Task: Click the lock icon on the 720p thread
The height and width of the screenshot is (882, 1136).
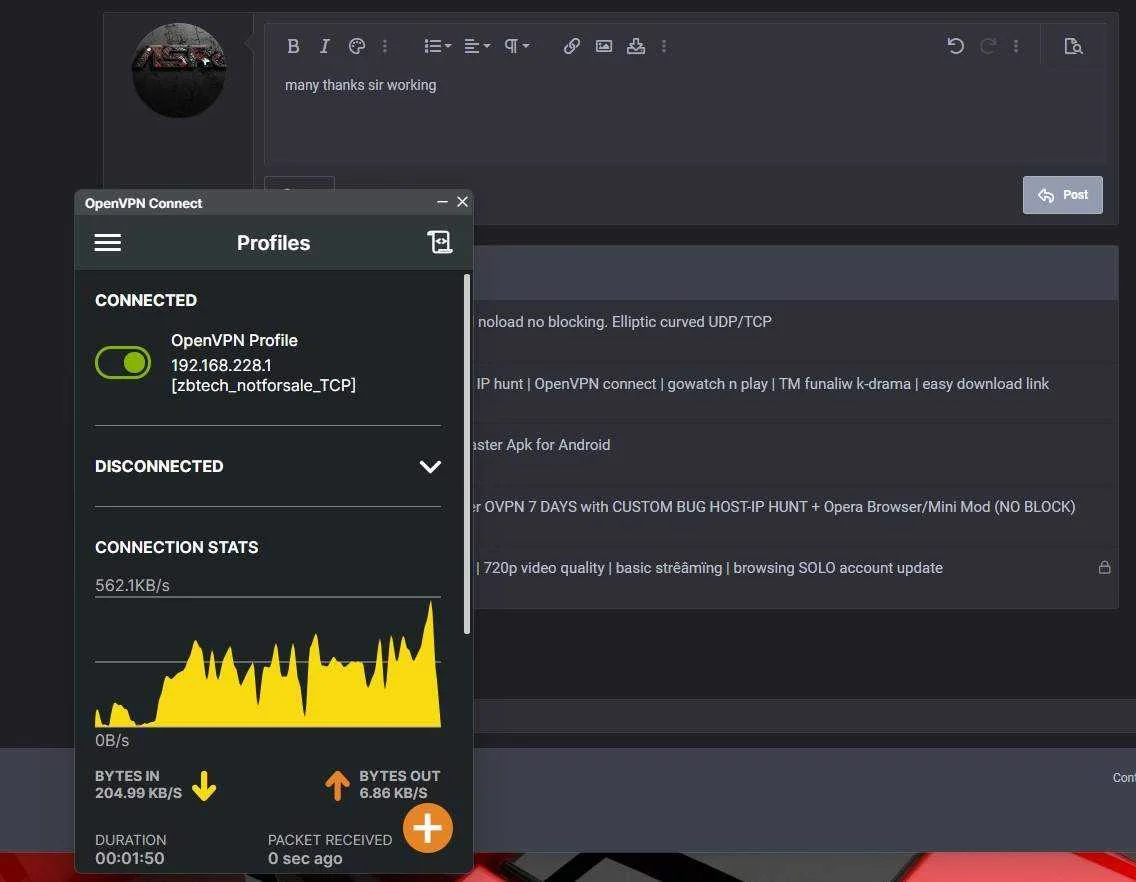Action: point(1104,567)
